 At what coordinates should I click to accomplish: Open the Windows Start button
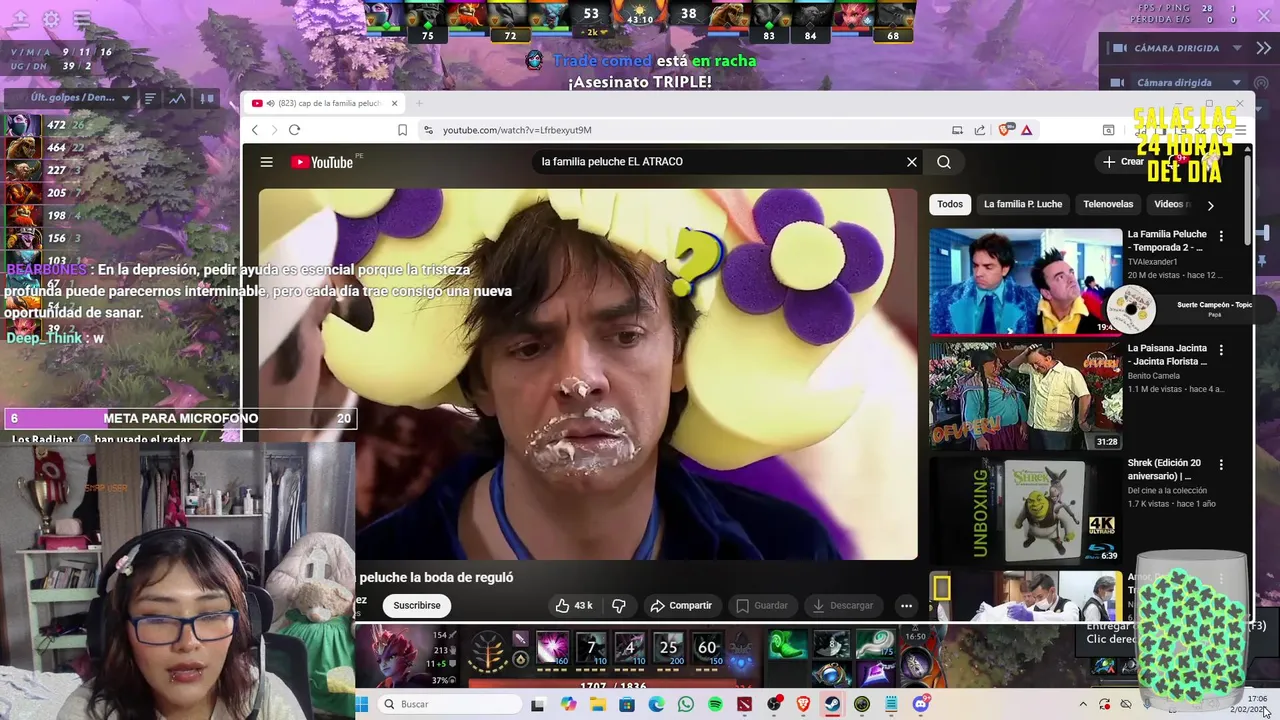362,704
